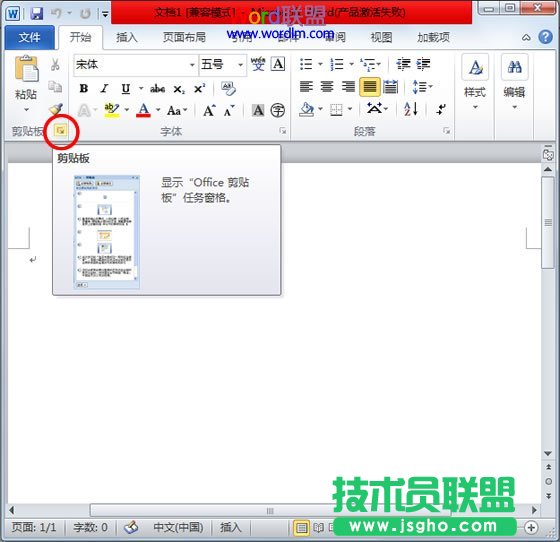Image resolution: width=560 pixels, height=542 pixels.
Task: Sort text with A-Z icon
Action: (411, 109)
